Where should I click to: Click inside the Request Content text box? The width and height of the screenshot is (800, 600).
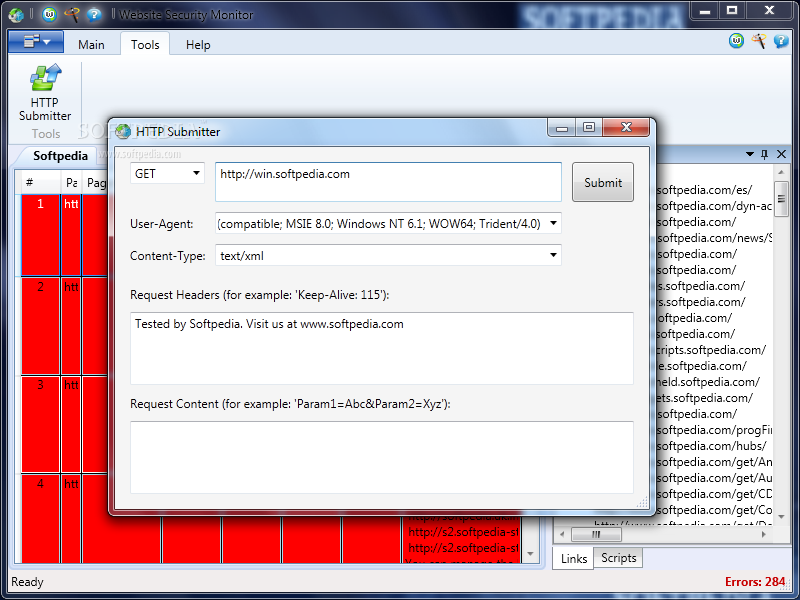click(382, 457)
